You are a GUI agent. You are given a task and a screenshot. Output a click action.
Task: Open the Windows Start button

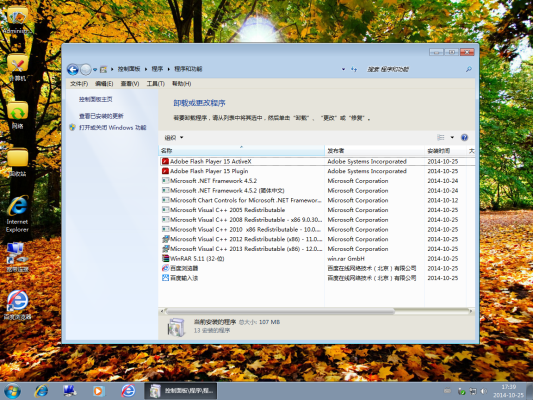(x=12, y=391)
